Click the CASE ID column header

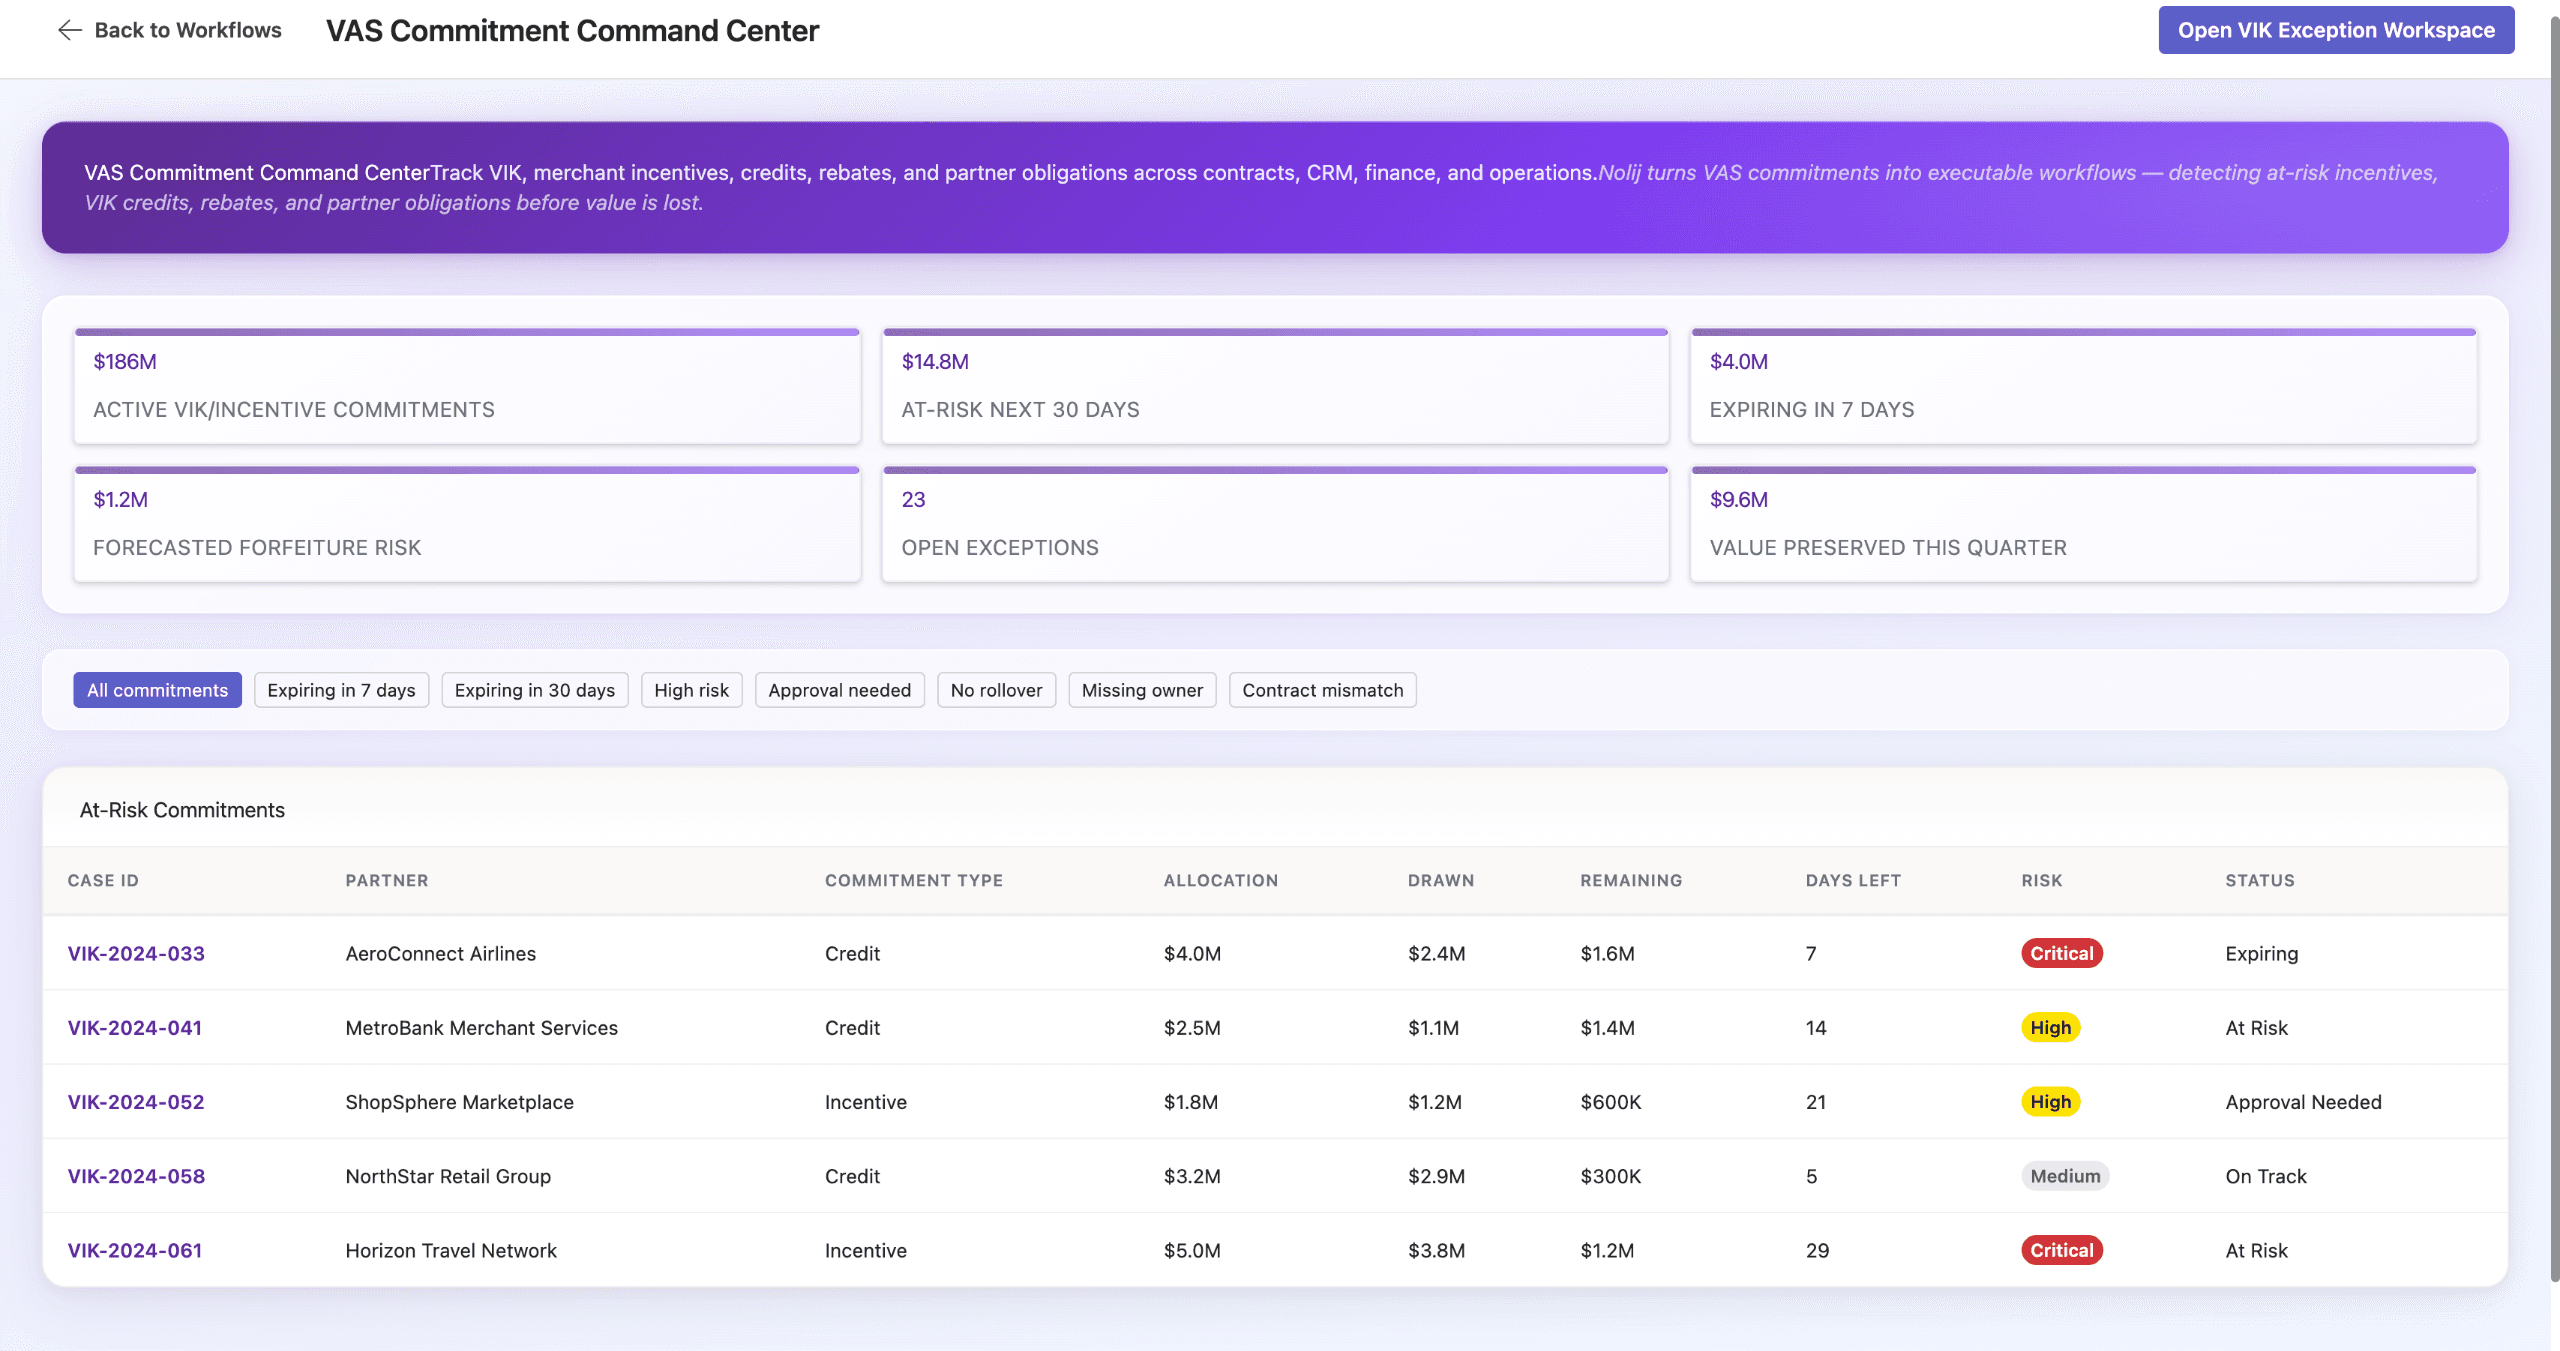[103, 880]
